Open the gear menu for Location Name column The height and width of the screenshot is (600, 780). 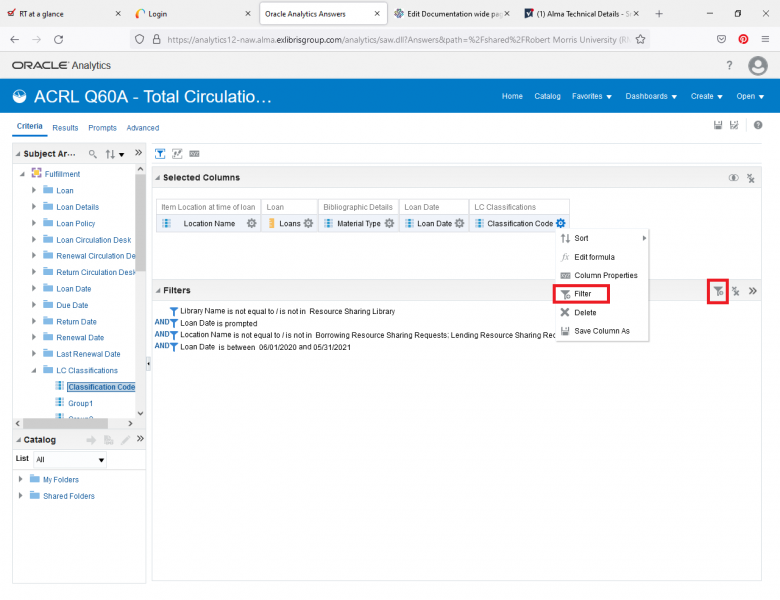tap(252, 223)
